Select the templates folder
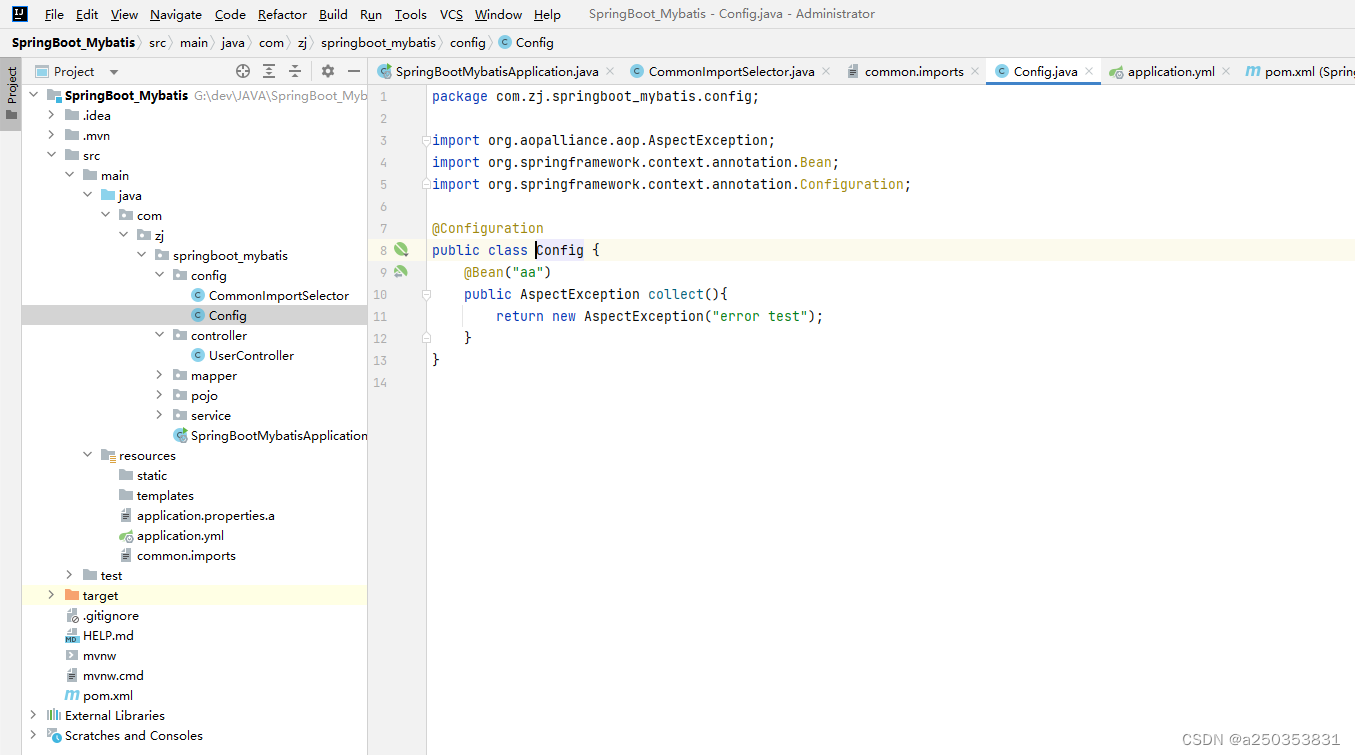 [x=165, y=495]
